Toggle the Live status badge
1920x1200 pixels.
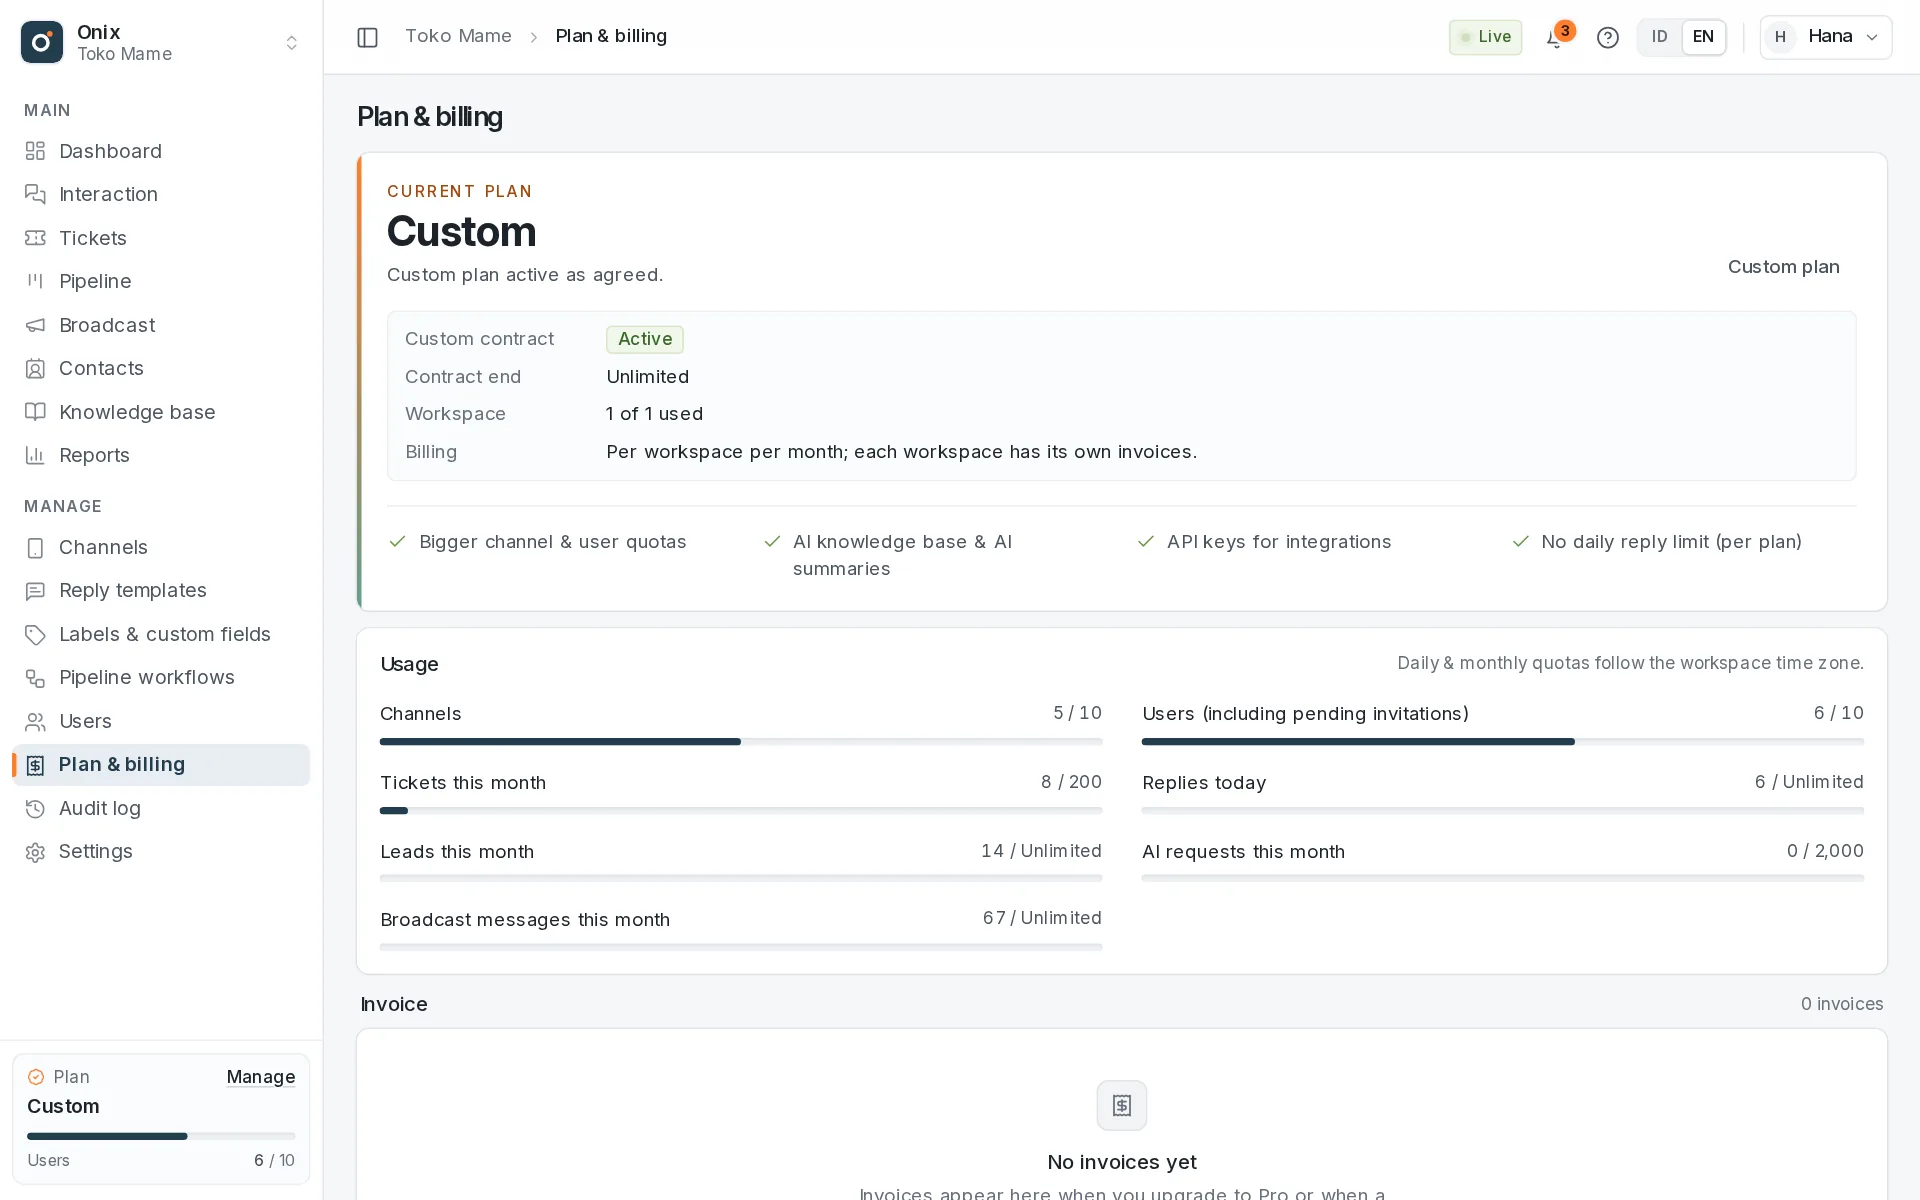coord(1485,37)
